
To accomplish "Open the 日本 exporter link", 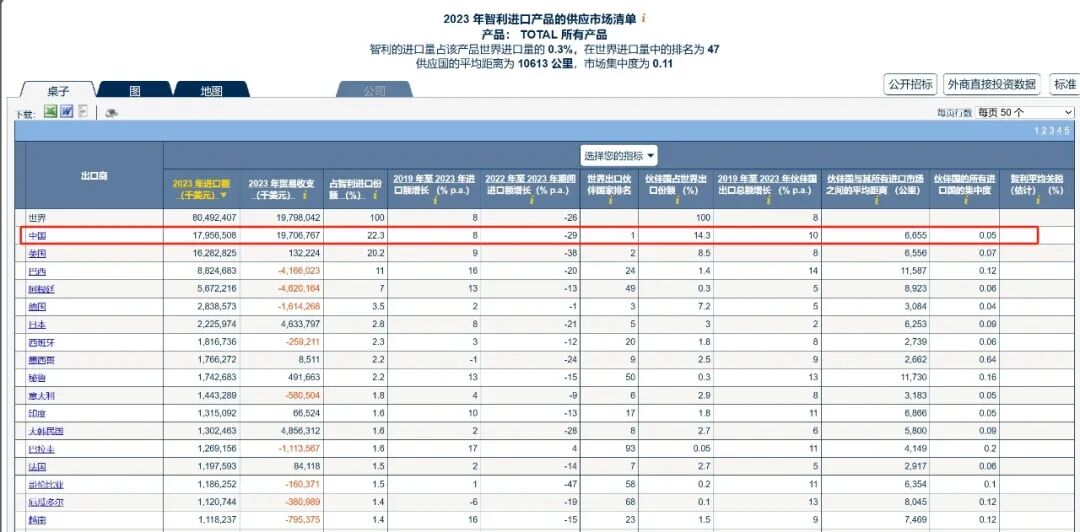I will click(x=37, y=325).
